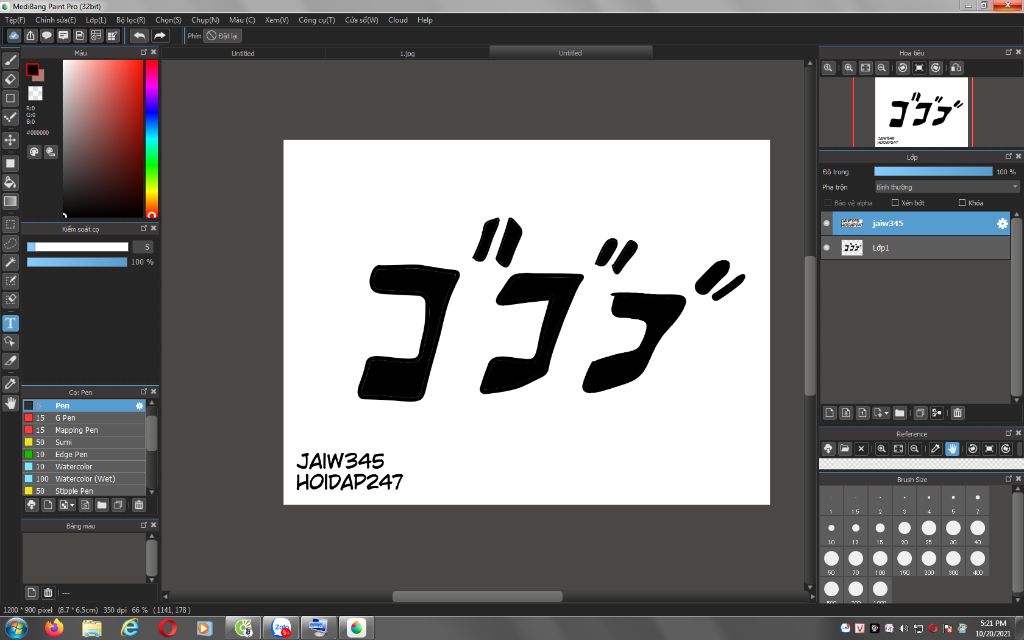This screenshot has width=1024, height=640.
Task: Select the Eyedropper tool
Action: tap(10, 384)
